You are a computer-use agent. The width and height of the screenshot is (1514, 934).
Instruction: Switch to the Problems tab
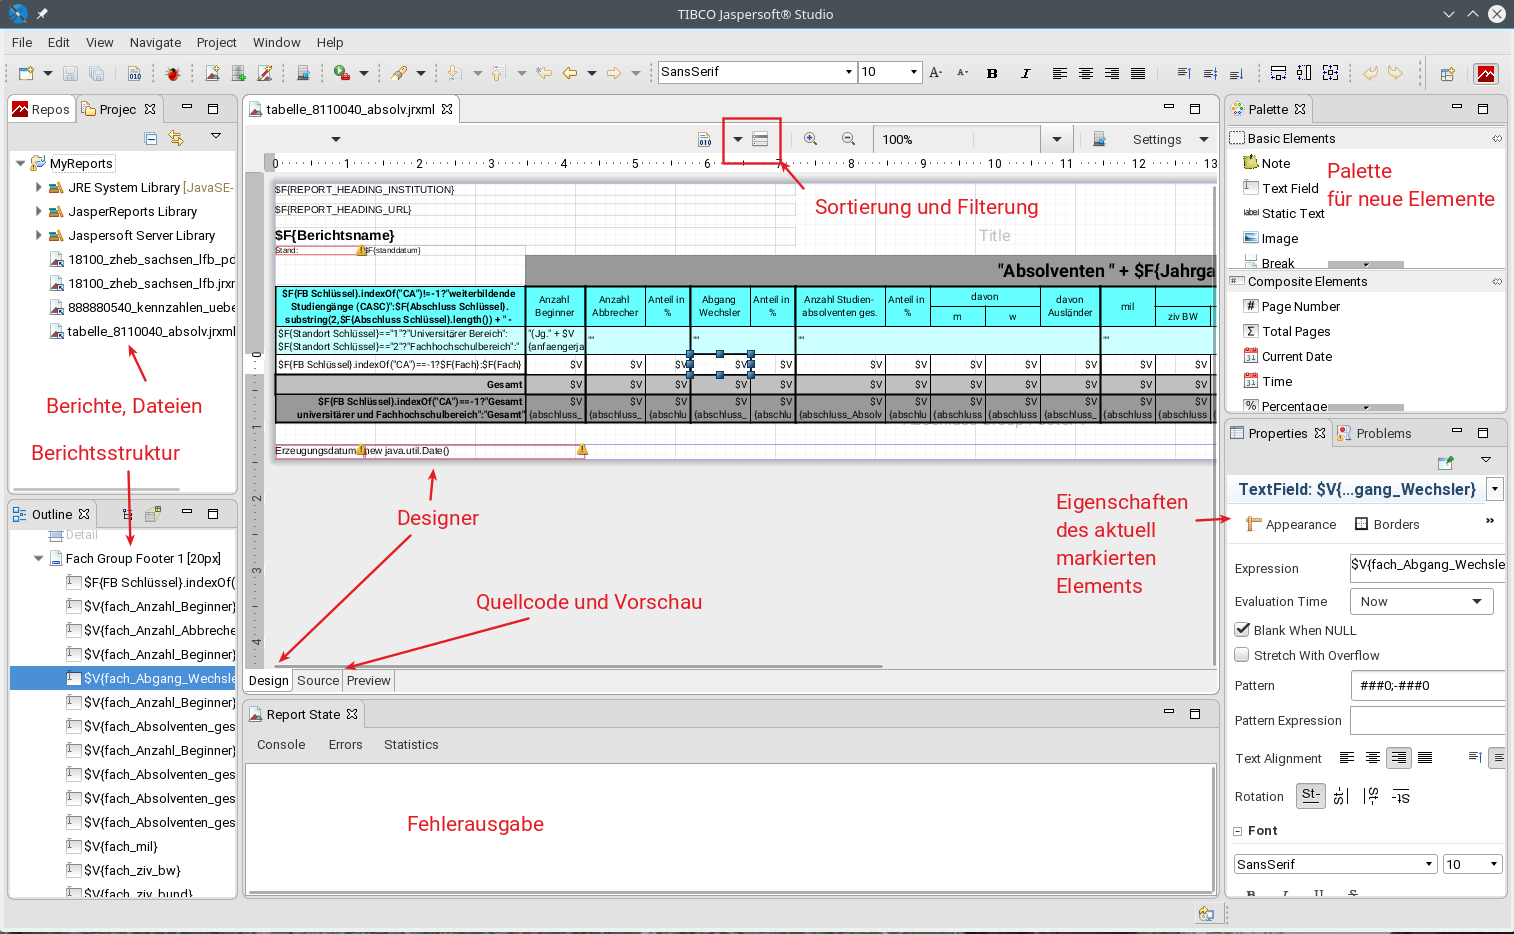pyautogui.click(x=1374, y=433)
